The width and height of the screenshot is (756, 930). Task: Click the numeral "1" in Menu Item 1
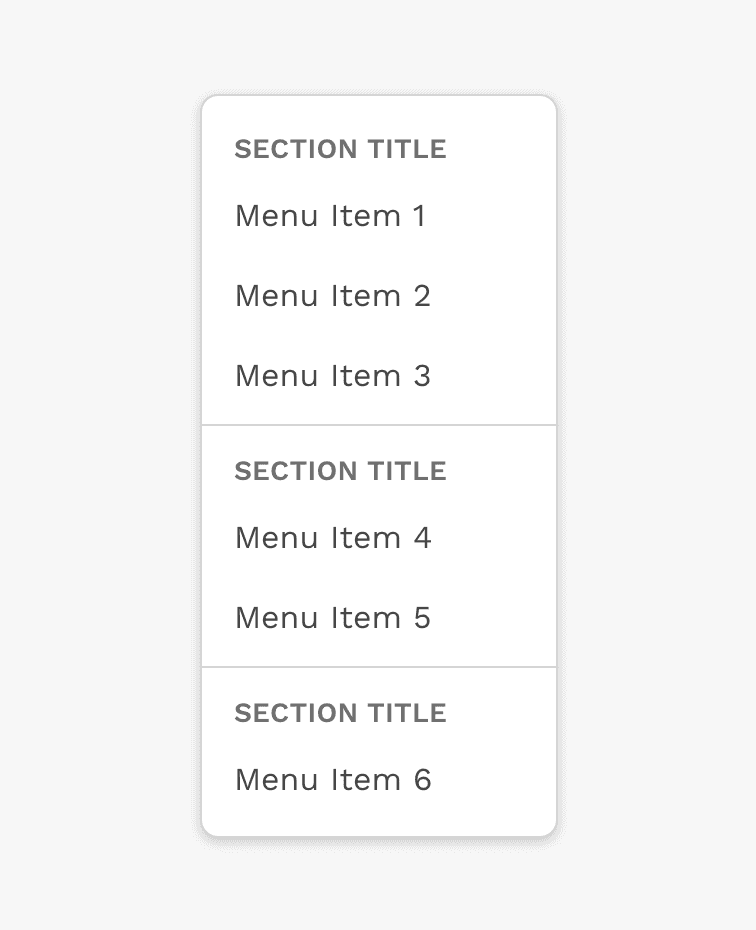(419, 216)
